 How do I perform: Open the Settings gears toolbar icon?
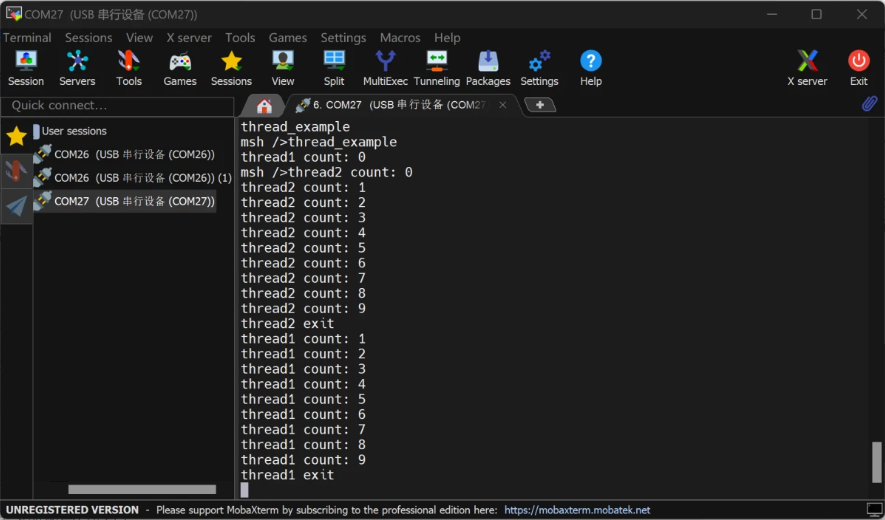point(540,68)
